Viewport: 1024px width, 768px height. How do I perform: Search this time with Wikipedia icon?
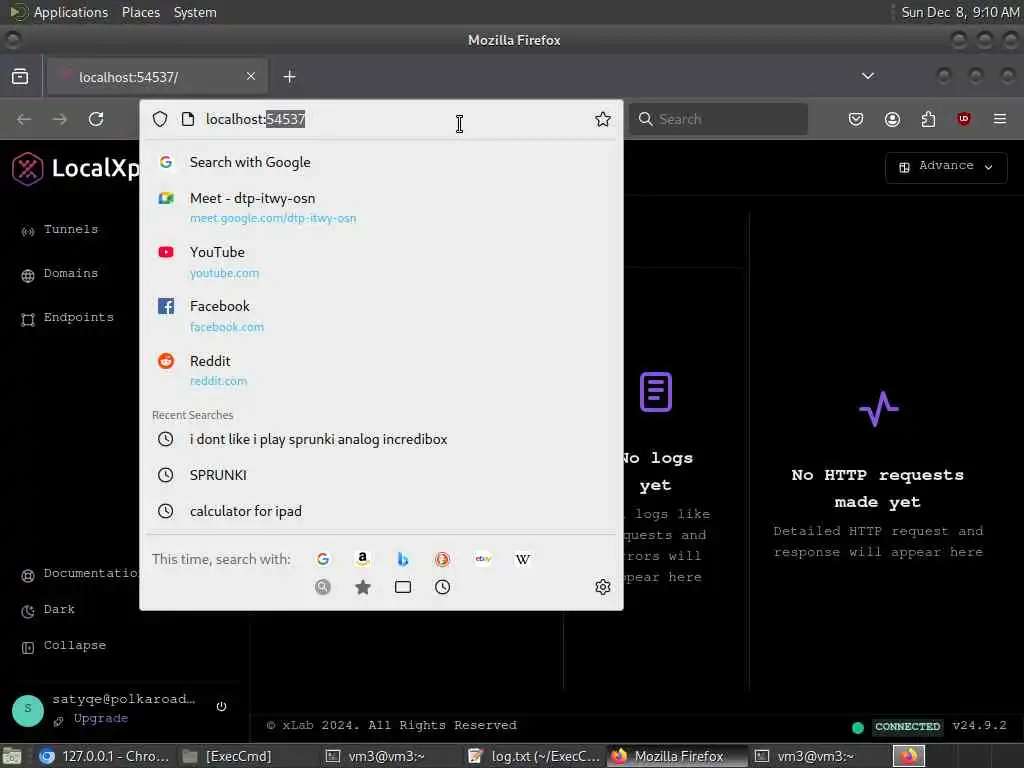click(522, 559)
